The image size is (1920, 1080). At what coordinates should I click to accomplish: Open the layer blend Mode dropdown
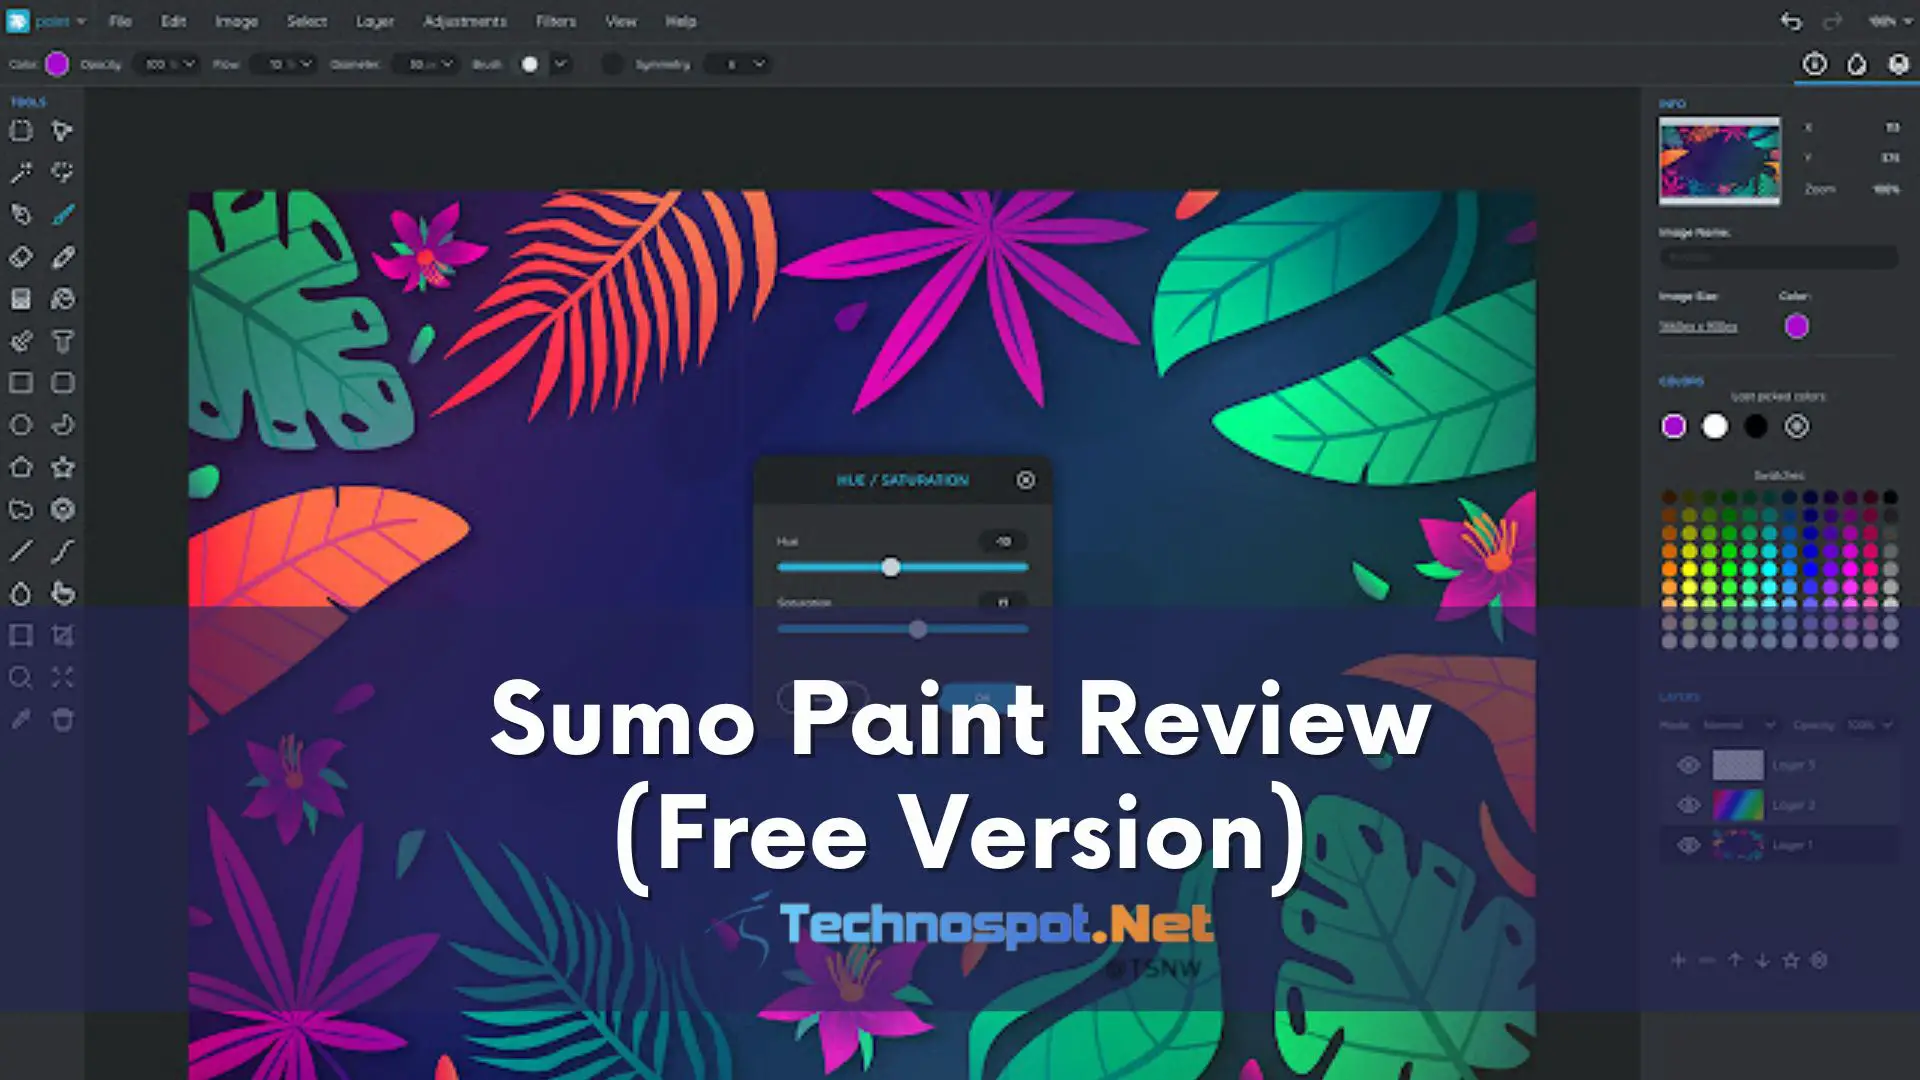1738,725
